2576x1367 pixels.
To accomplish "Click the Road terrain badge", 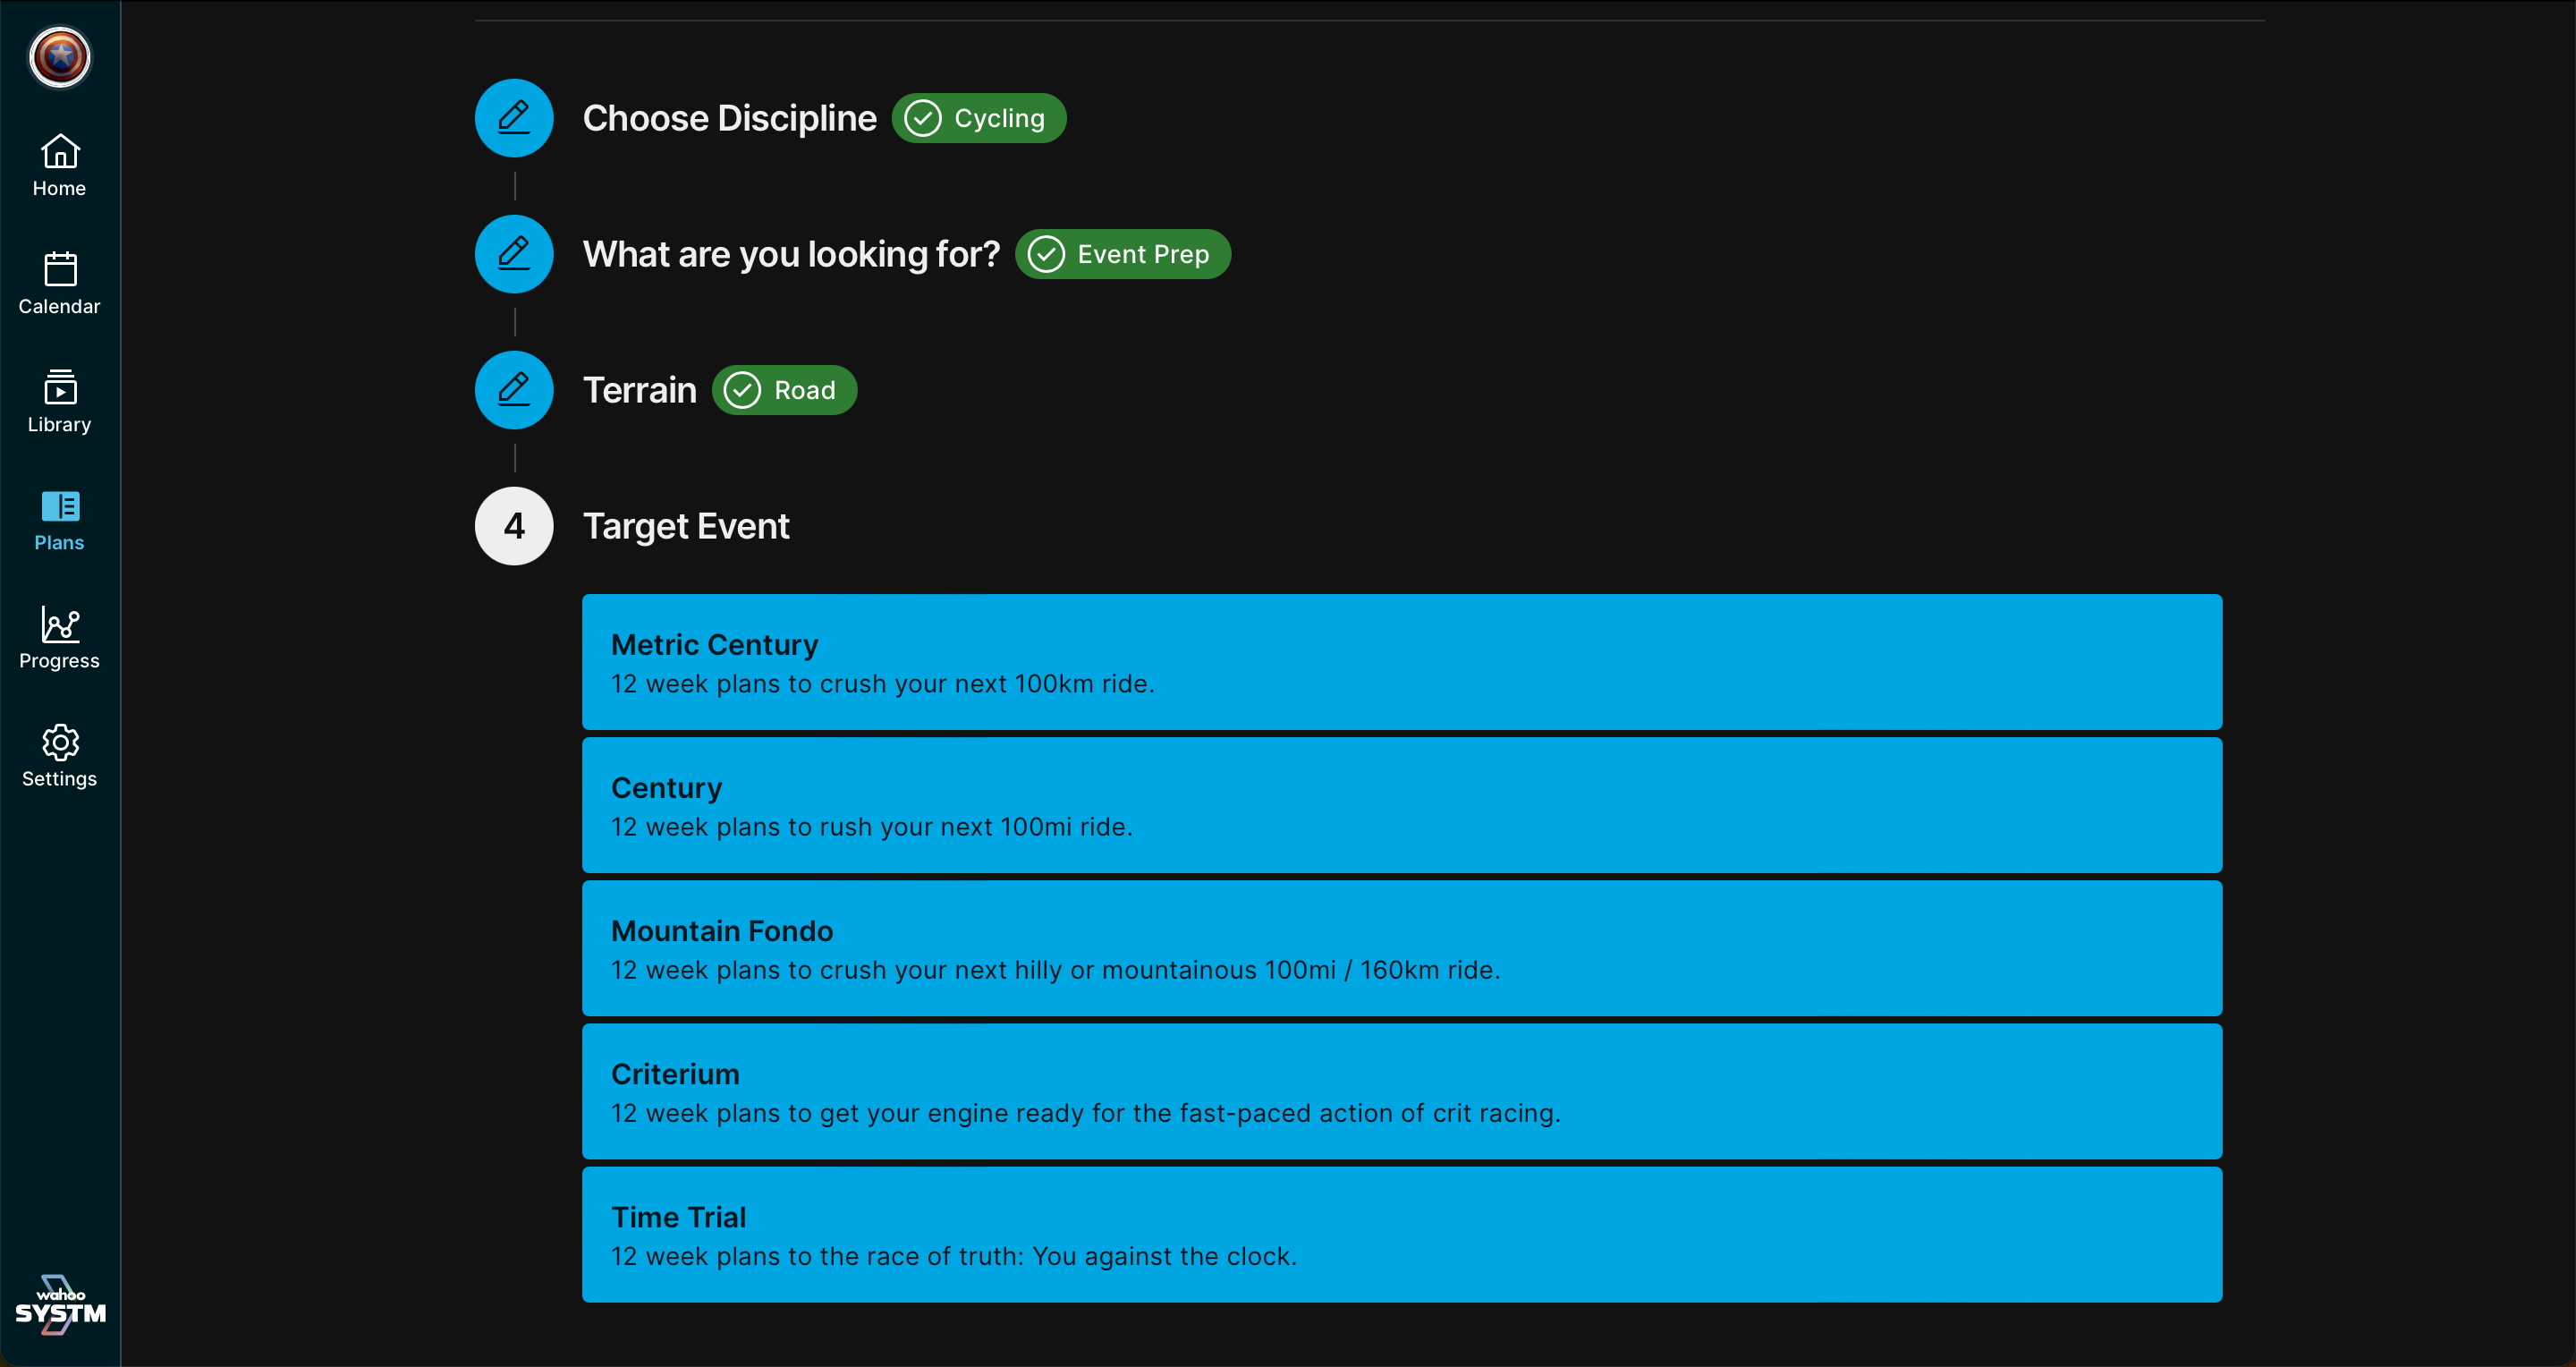I will pos(784,390).
